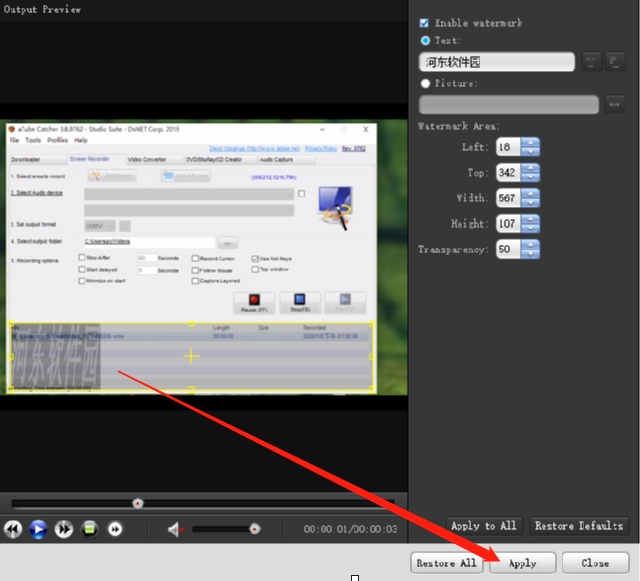Screen dimensions: 640x581
Task: Mute audio with the speaker icon
Action: click(175, 529)
